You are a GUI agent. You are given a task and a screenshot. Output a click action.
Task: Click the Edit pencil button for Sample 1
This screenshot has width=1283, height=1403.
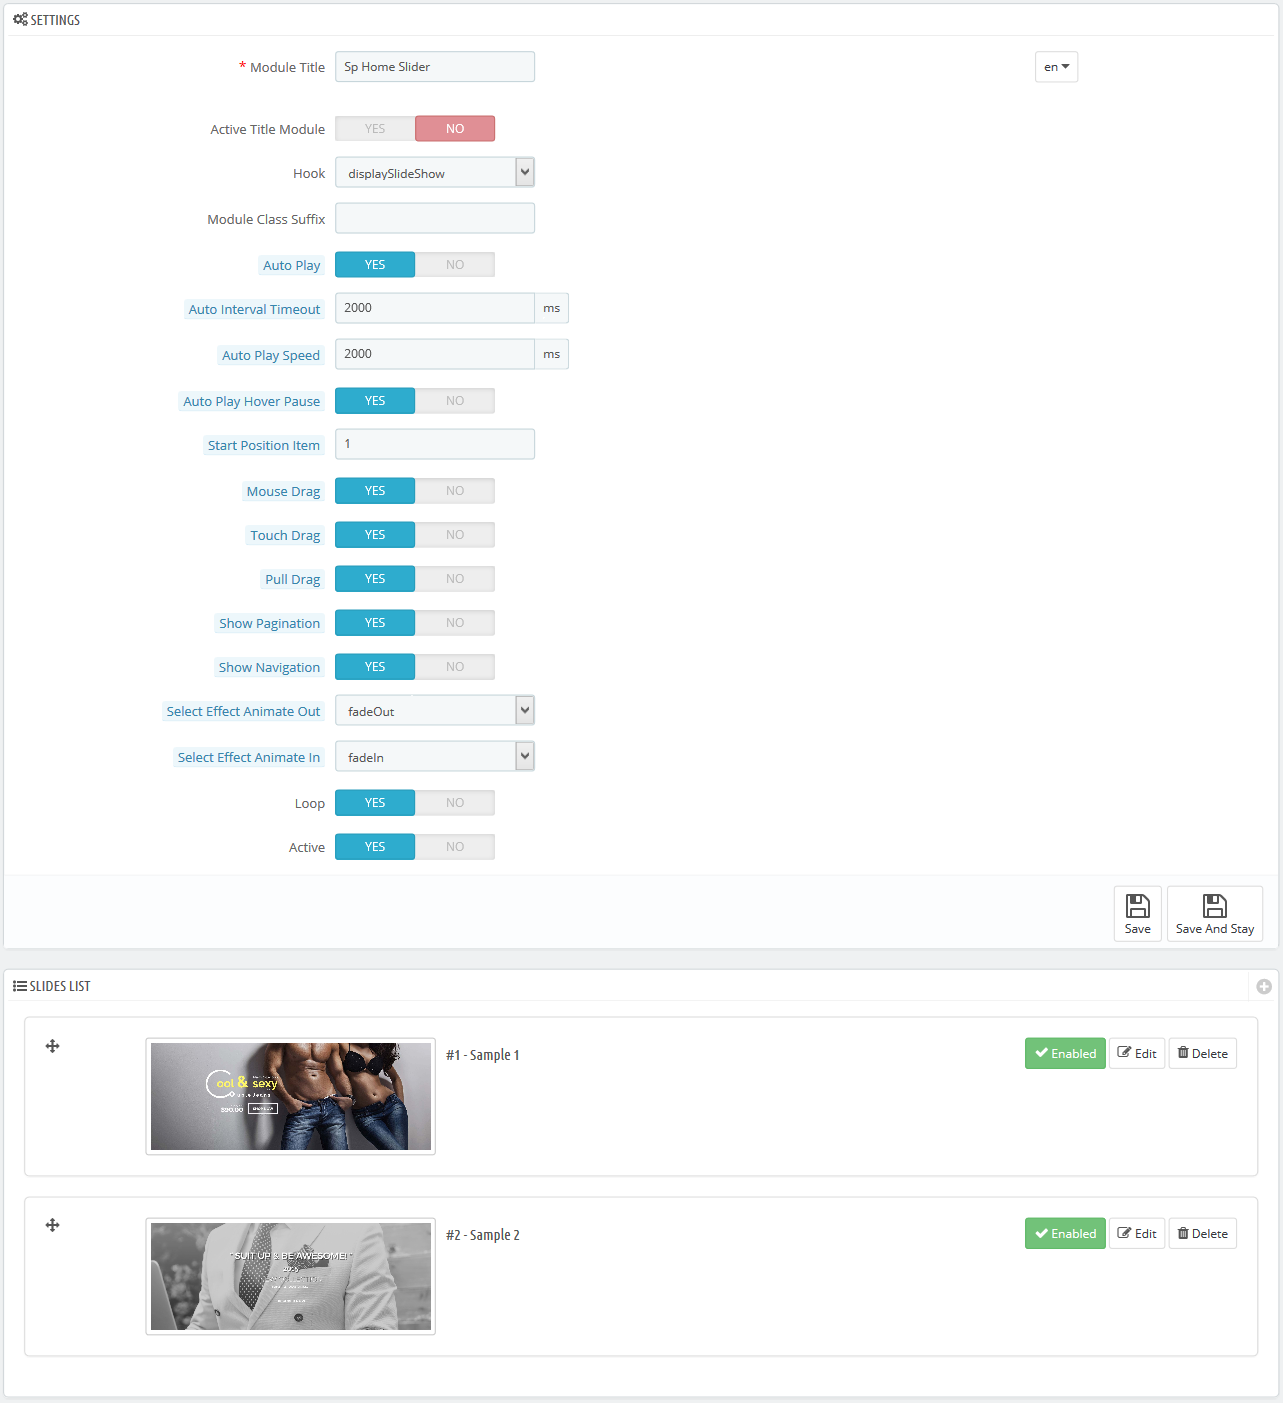pos(1137,1053)
